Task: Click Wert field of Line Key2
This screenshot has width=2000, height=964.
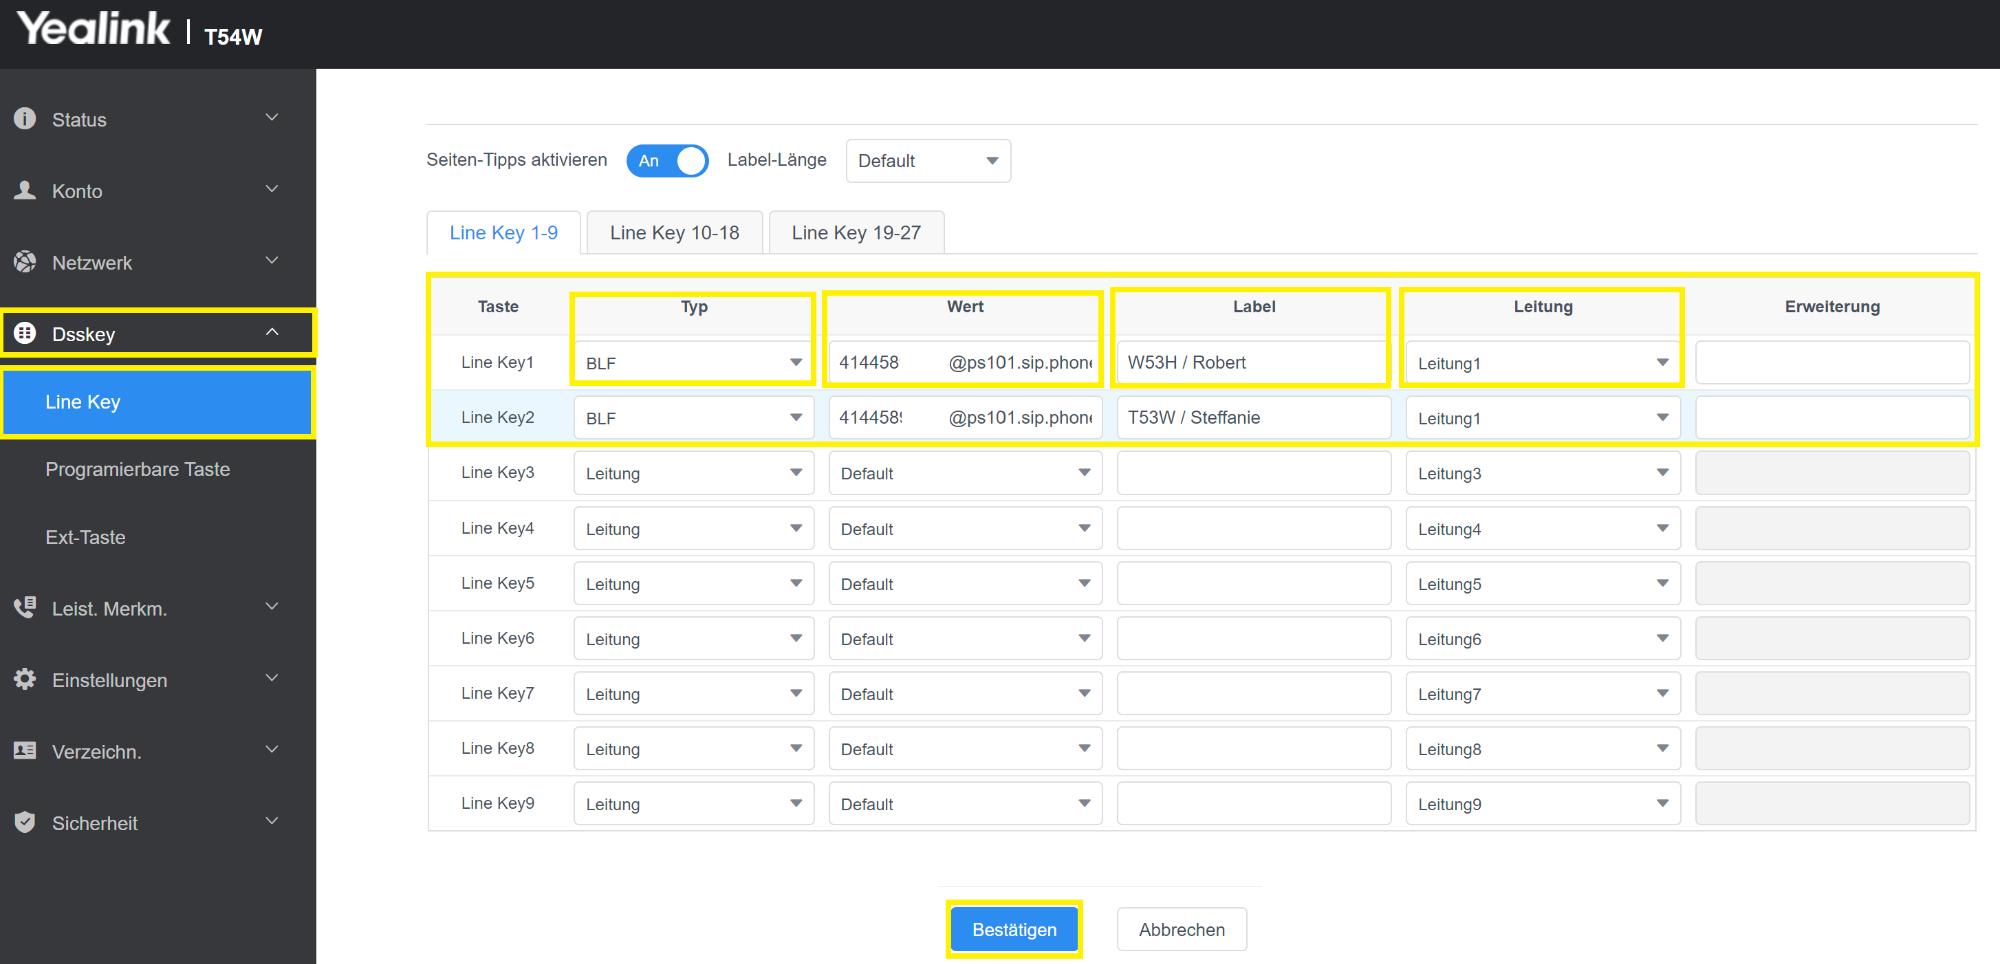Action: tap(965, 417)
